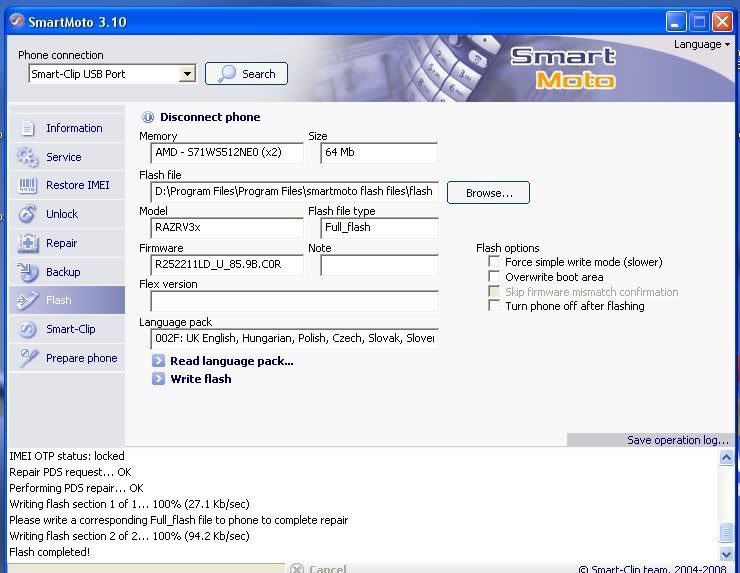Click Disconnect phone link
Viewport: 740px width, 573px height.
[210, 117]
